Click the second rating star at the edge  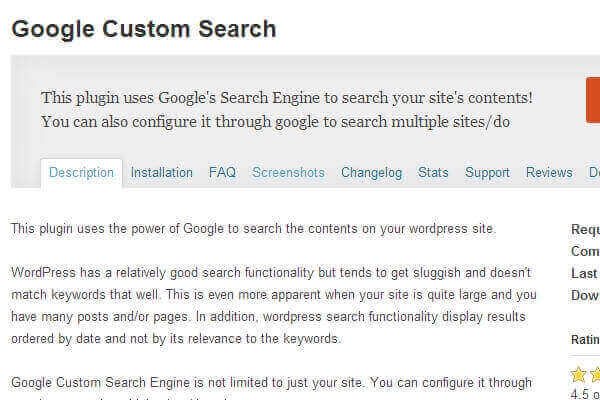595,376
